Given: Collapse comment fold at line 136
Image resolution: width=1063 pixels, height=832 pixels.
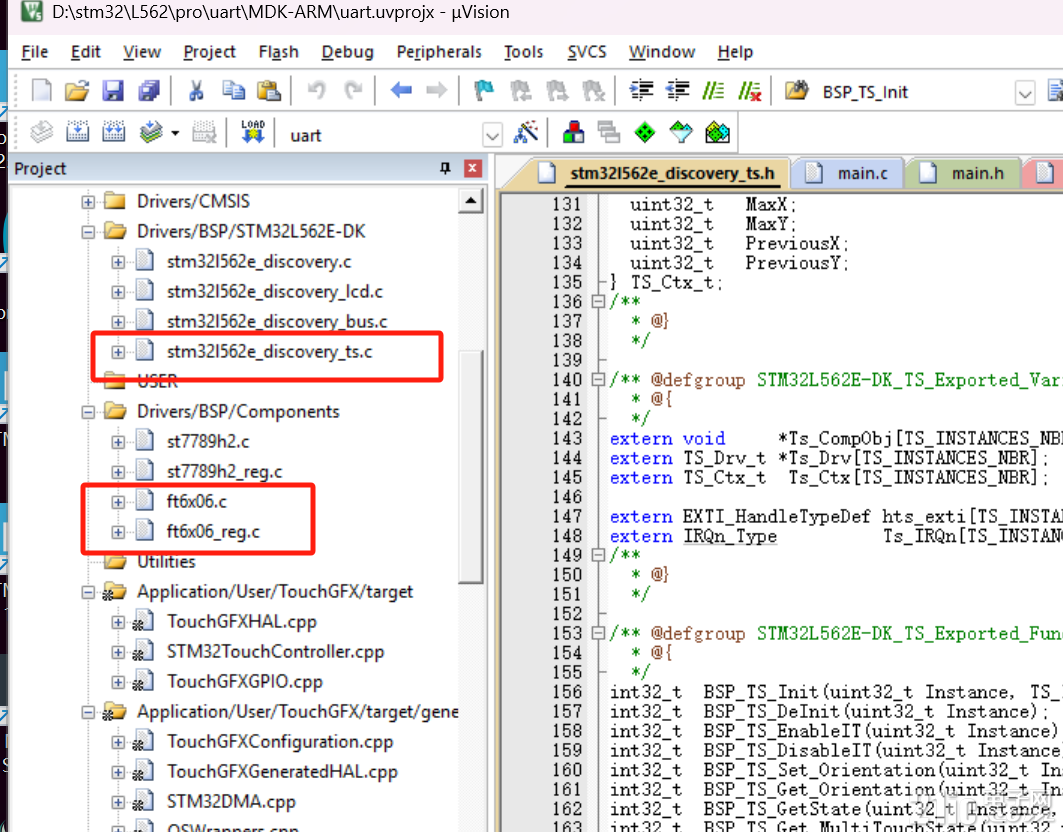Looking at the screenshot, I should pos(598,301).
